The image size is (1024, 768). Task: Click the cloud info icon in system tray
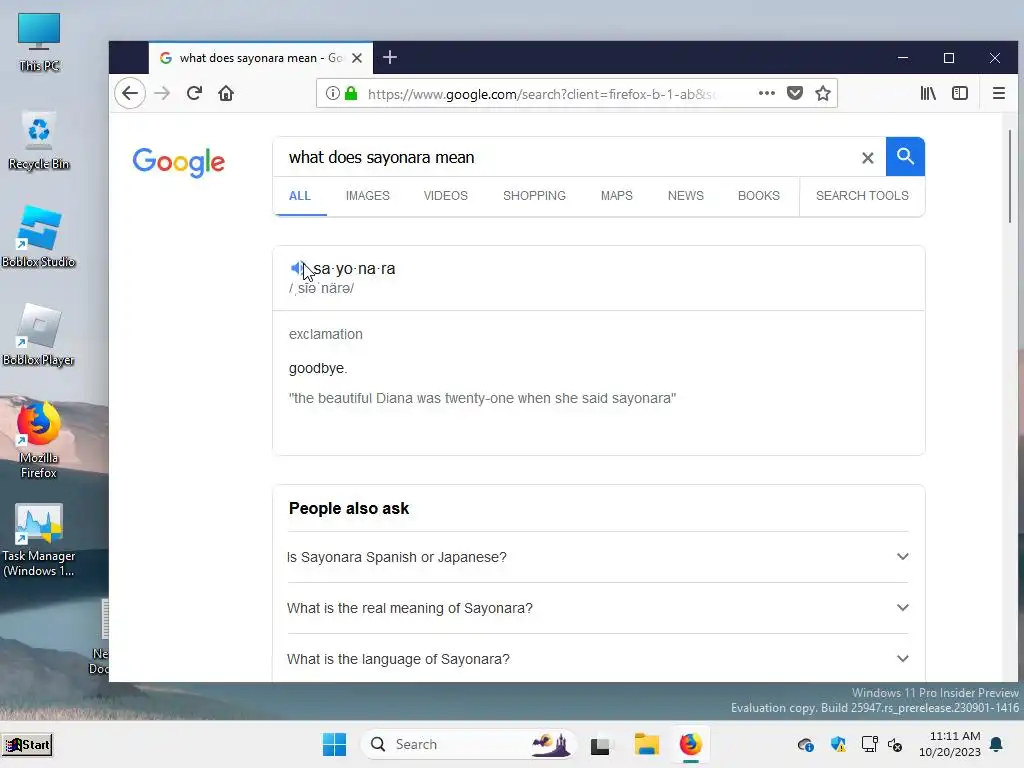[x=806, y=744]
